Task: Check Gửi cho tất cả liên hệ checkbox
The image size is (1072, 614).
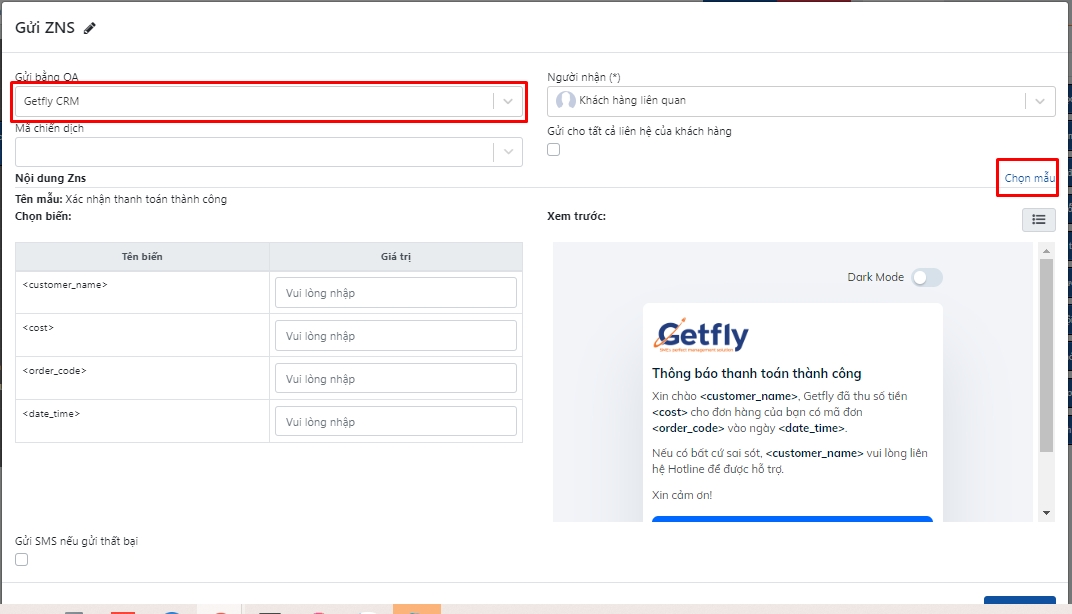Action: (x=554, y=150)
